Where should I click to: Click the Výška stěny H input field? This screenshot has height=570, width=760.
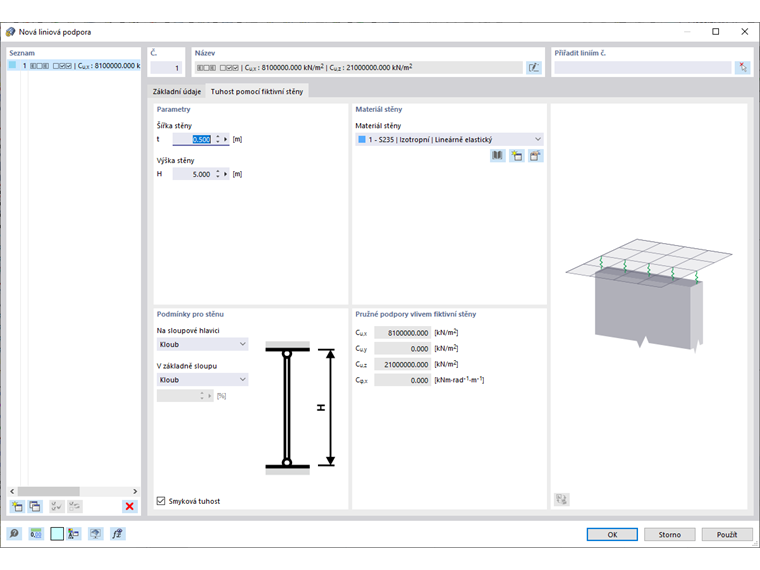193,174
